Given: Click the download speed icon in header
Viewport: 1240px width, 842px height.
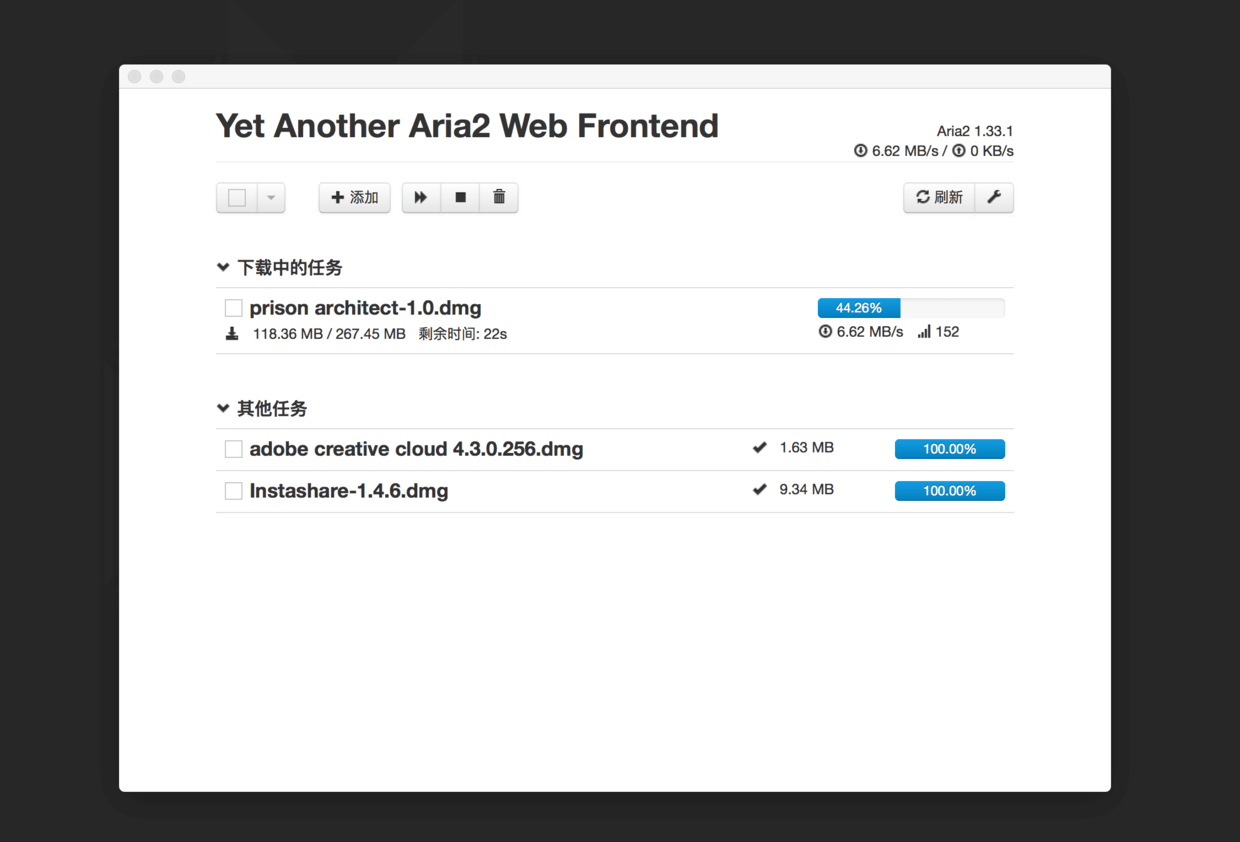Looking at the screenshot, I should [x=860, y=151].
